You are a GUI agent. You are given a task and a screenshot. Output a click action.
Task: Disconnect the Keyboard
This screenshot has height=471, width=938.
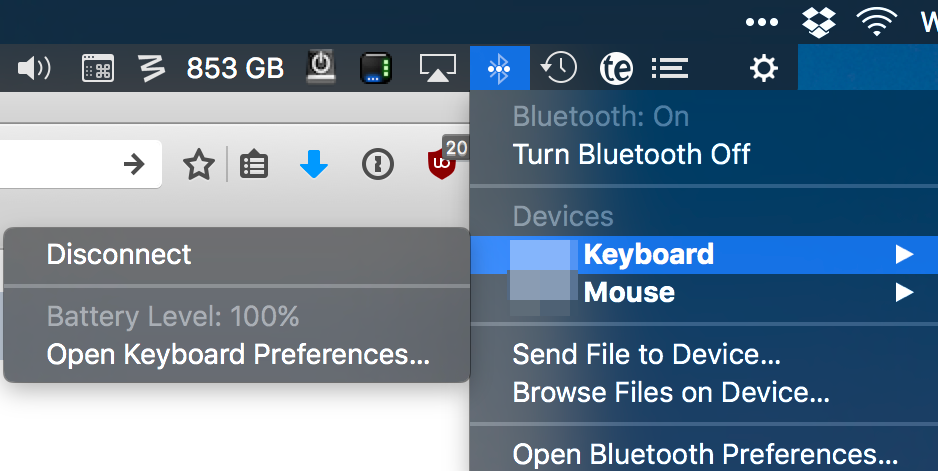click(119, 255)
